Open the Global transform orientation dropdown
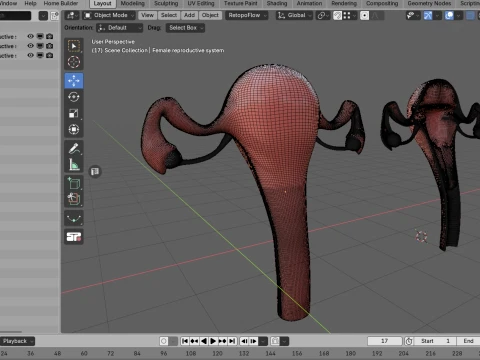This screenshot has width=480, height=360. point(295,15)
